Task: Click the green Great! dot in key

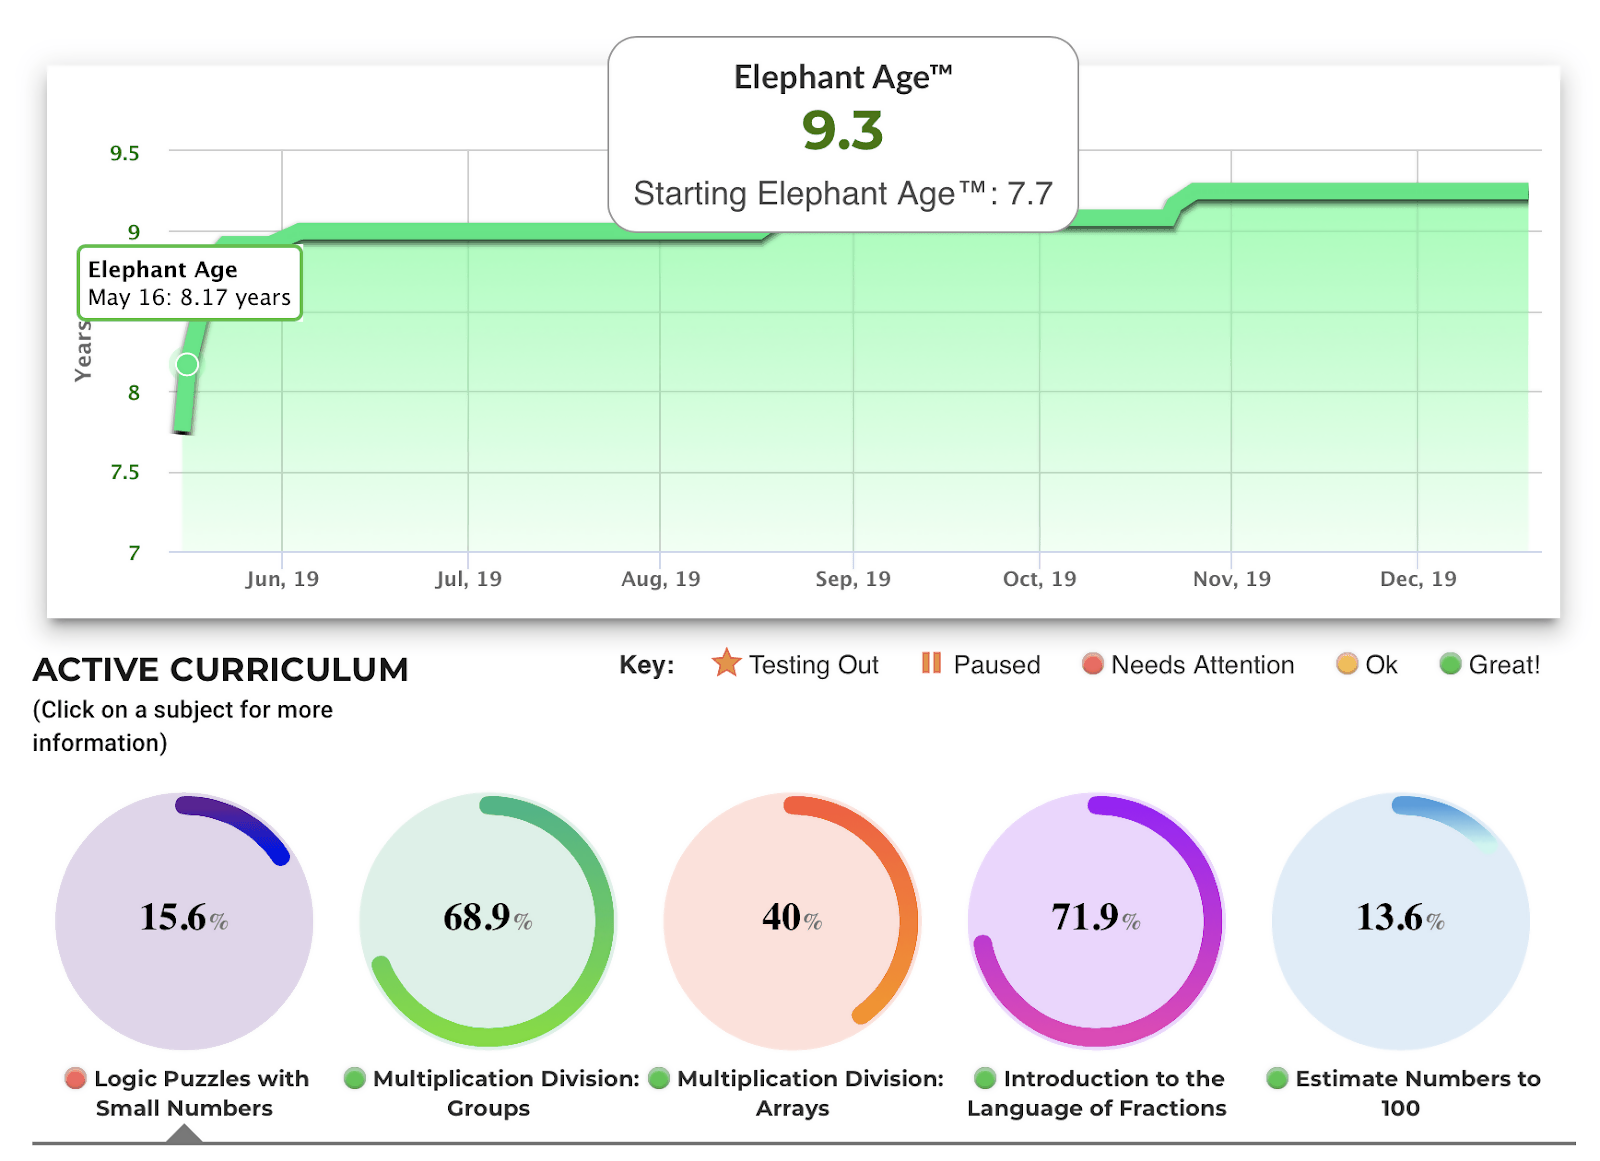Action: pyautogui.click(x=1450, y=664)
